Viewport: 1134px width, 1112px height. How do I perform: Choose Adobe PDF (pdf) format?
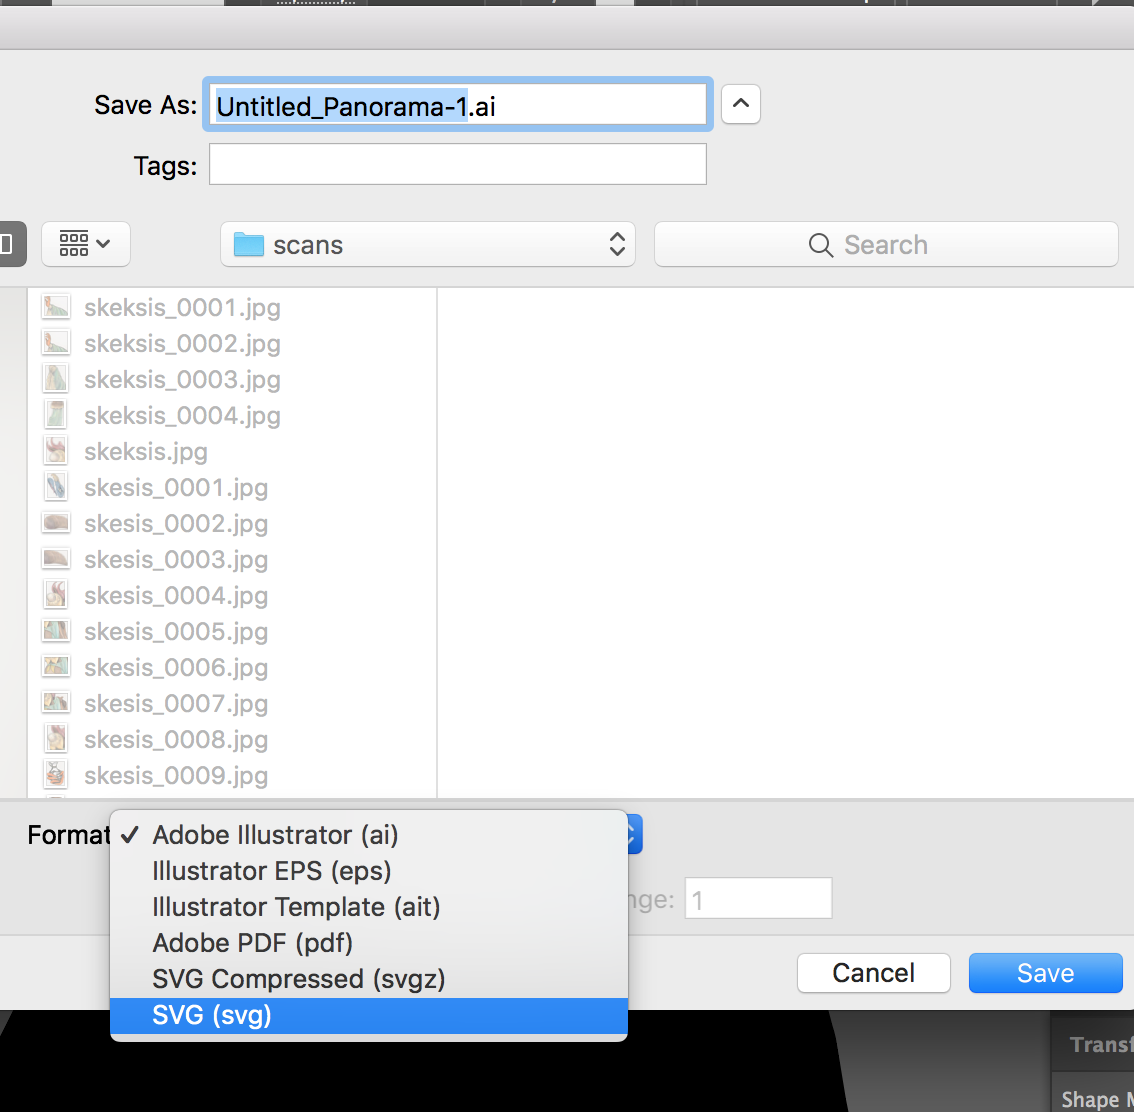369,943
